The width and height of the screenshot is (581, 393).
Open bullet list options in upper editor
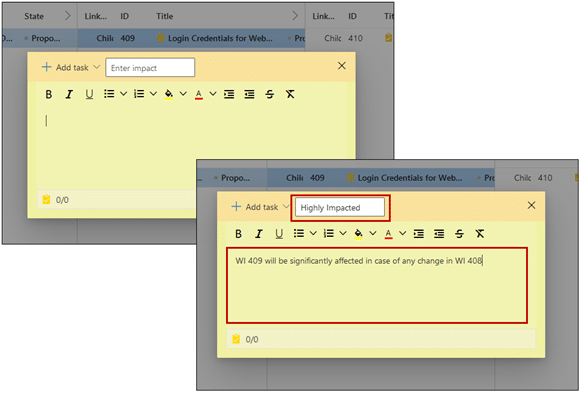tap(123, 94)
